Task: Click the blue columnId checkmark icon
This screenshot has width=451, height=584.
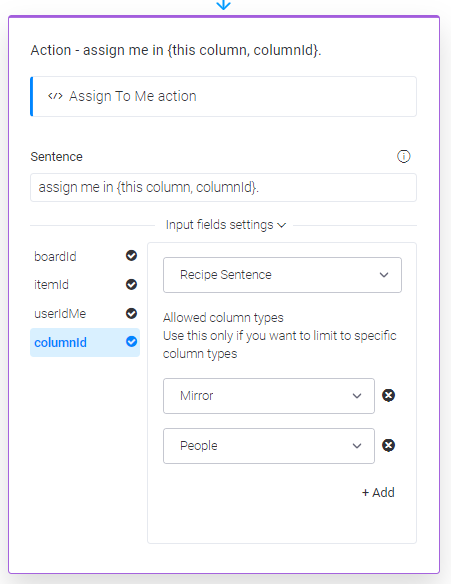Action: 131,342
